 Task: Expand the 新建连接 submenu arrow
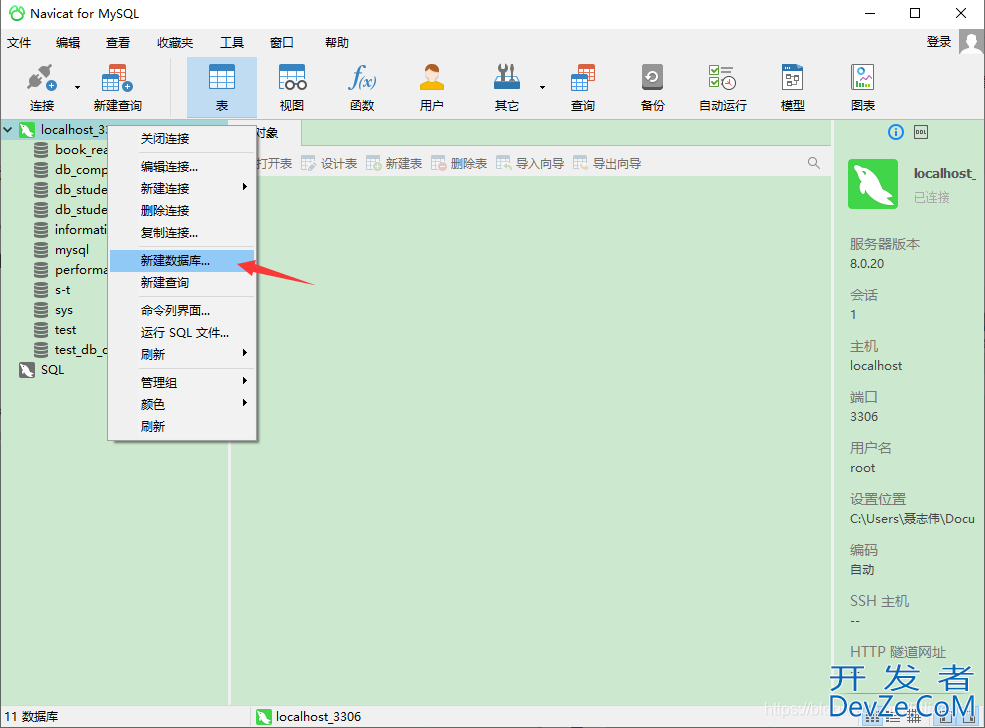tap(245, 188)
